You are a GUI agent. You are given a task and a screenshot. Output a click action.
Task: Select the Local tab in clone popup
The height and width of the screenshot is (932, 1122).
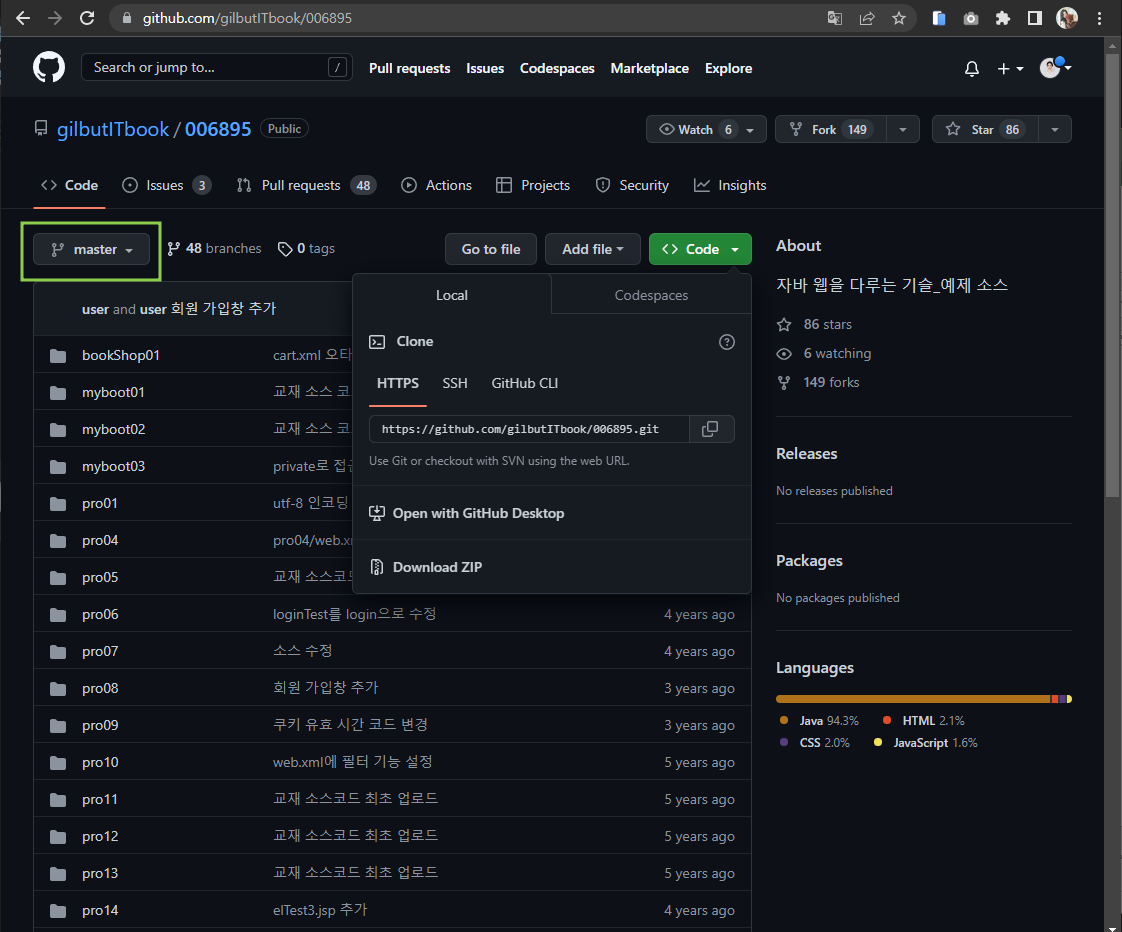[x=452, y=295]
